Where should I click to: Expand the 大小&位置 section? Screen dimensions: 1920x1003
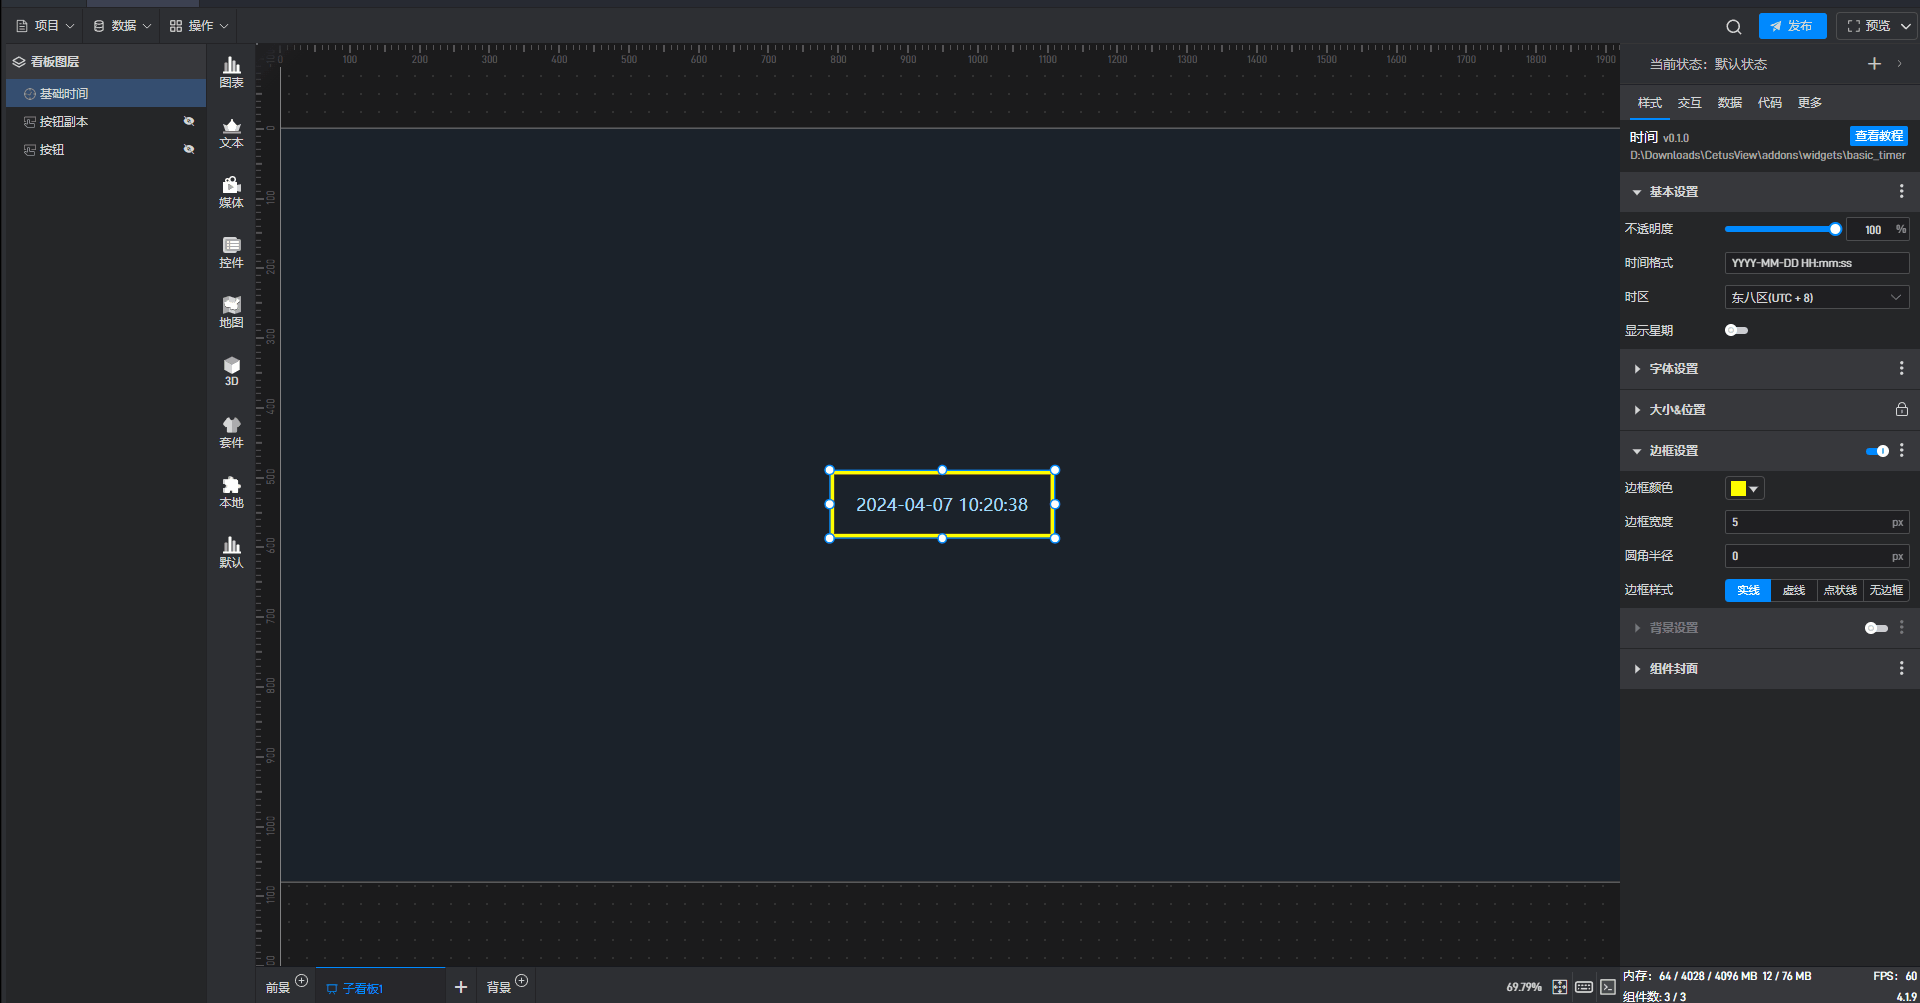pos(1637,410)
